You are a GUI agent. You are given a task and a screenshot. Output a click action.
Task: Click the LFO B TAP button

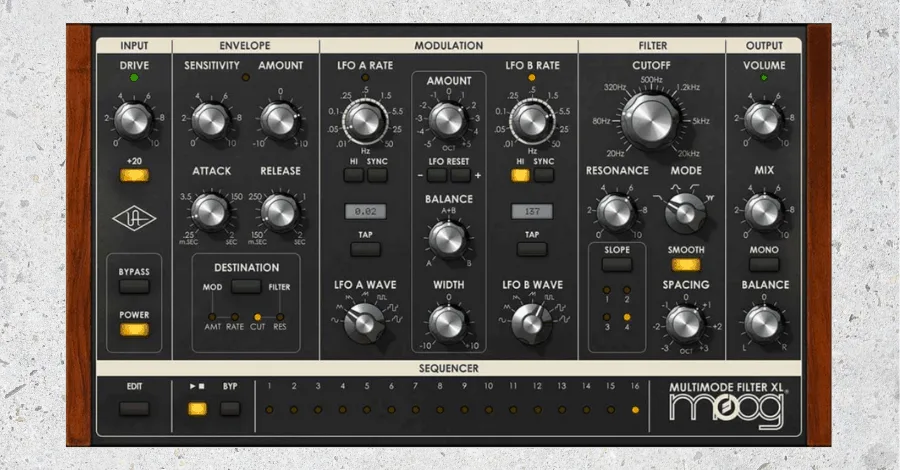coord(532,249)
